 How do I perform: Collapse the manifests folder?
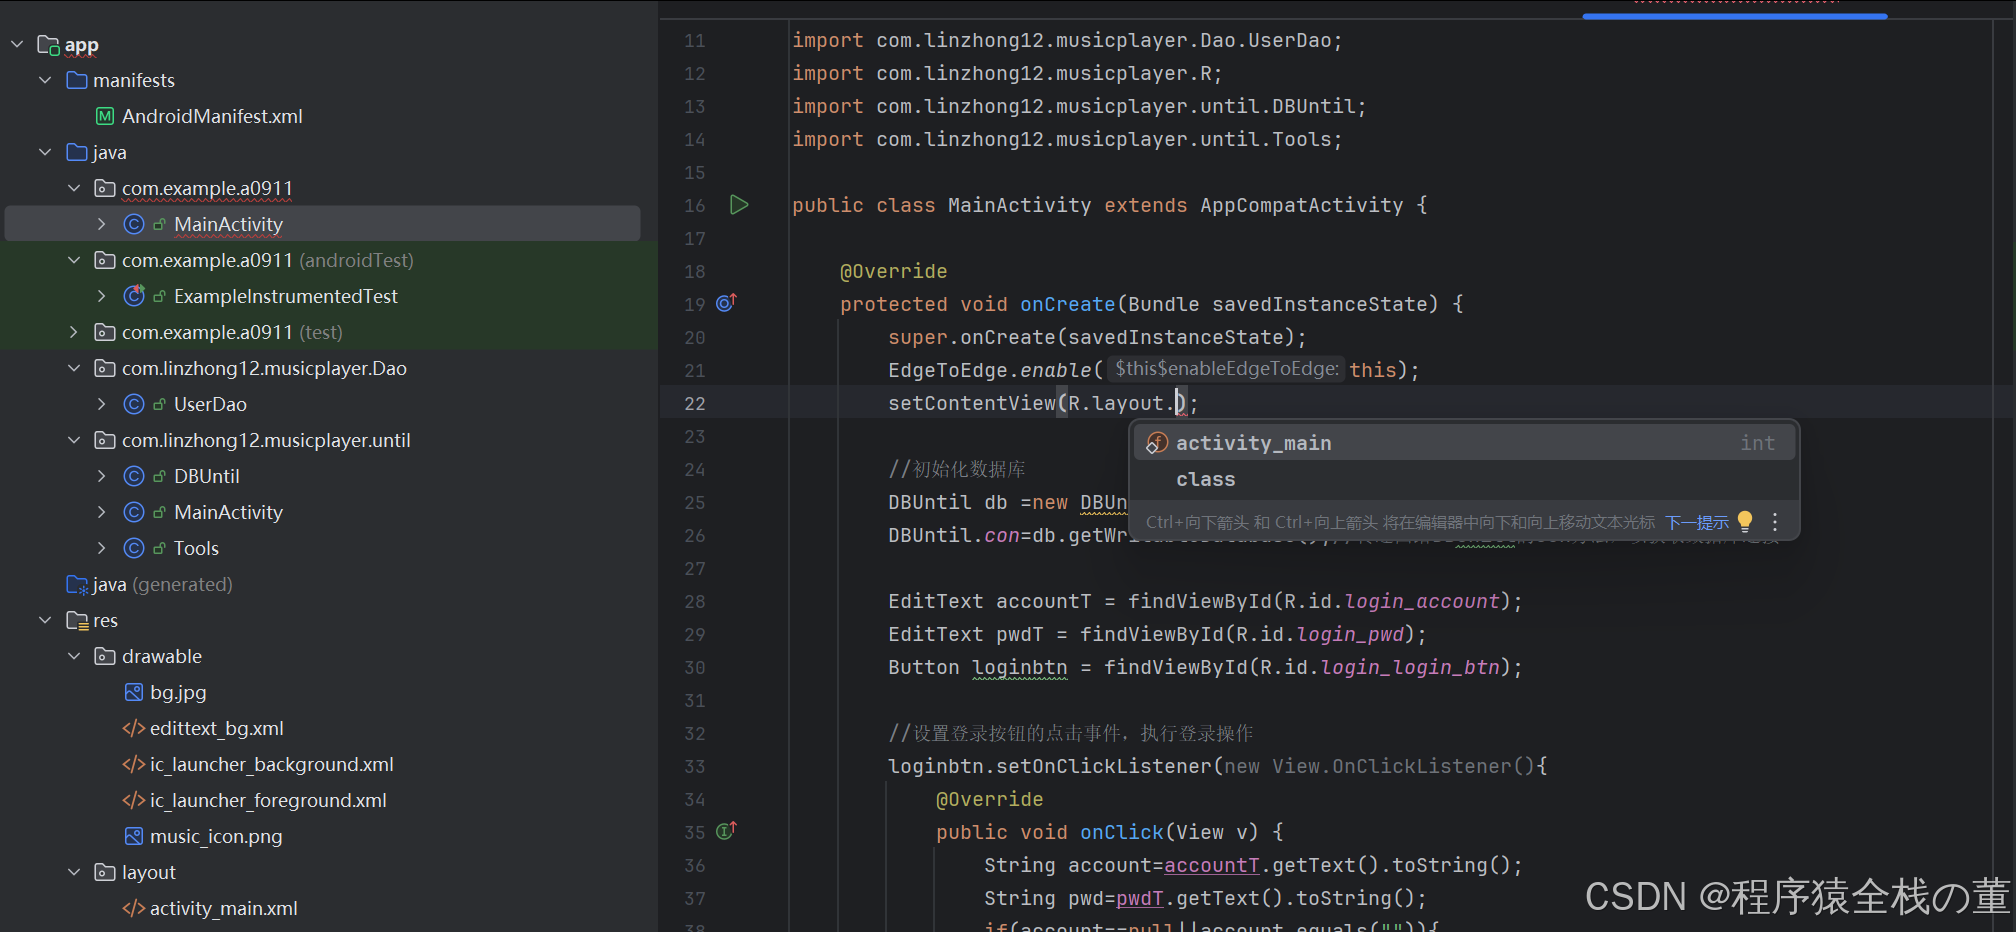click(x=44, y=80)
